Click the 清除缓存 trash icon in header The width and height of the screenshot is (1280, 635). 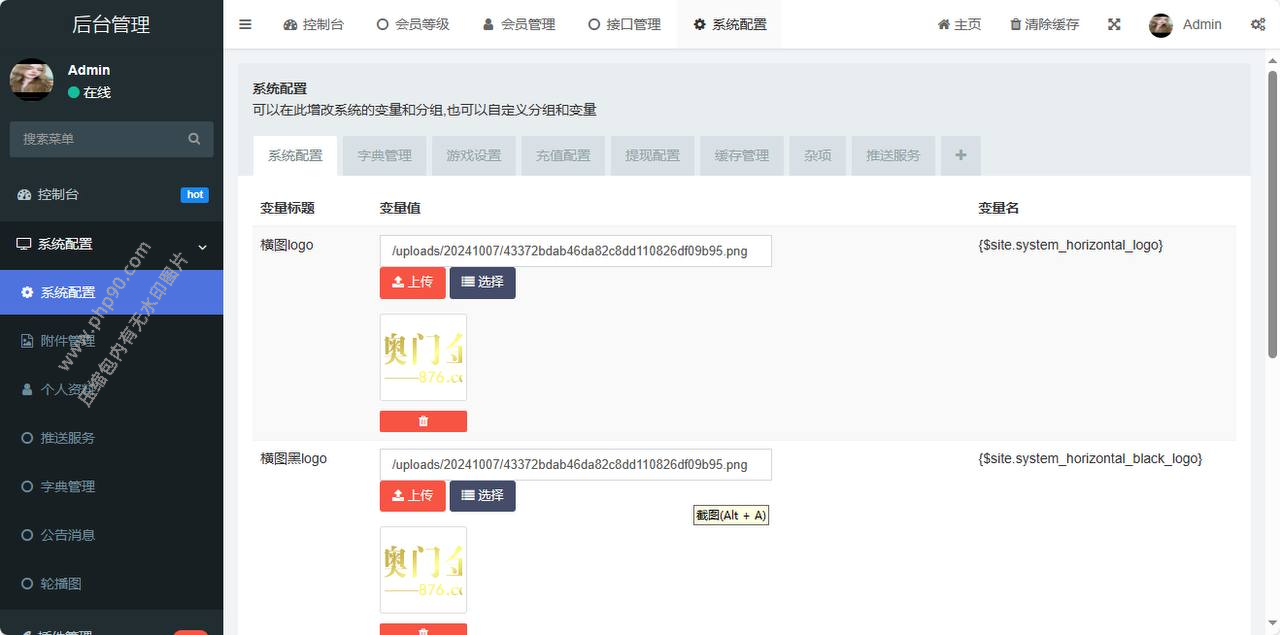point(1016,24)
